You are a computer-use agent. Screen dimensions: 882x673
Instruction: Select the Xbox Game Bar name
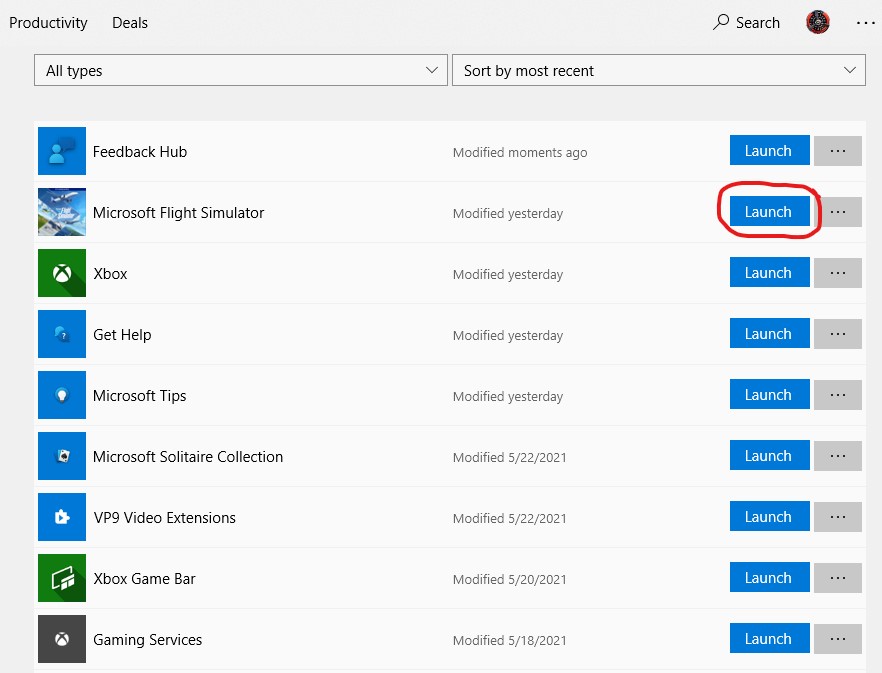tap(144, 579)
